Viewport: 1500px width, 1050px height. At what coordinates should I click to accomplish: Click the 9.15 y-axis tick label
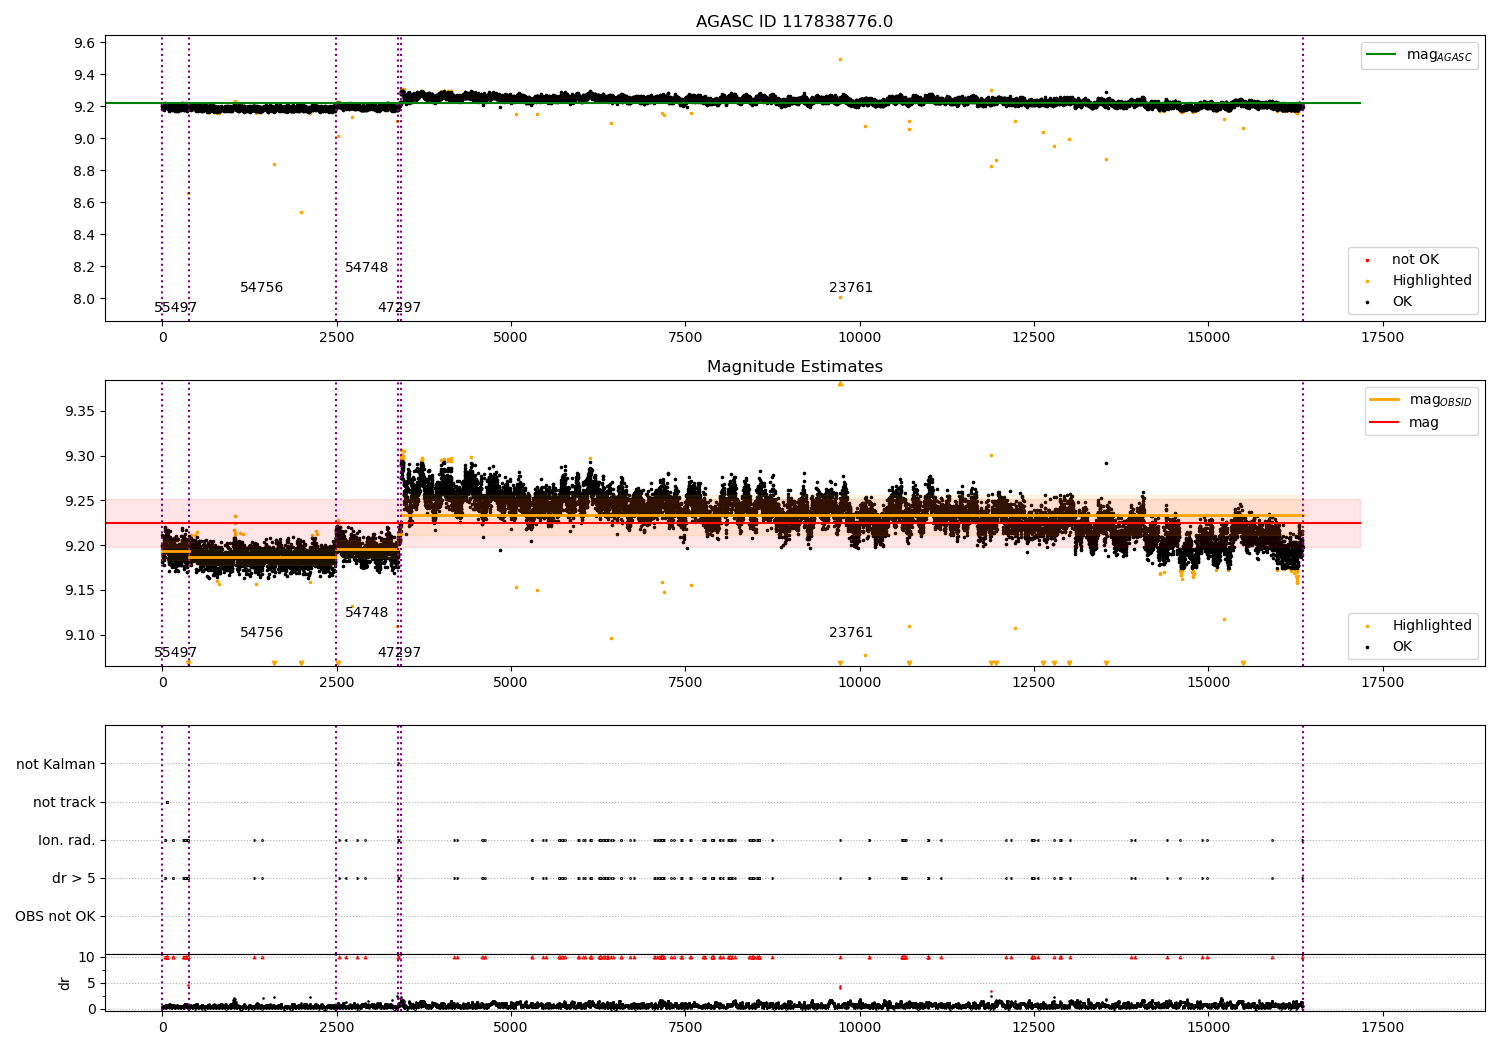pyautogui.click(x=80, y=591)
